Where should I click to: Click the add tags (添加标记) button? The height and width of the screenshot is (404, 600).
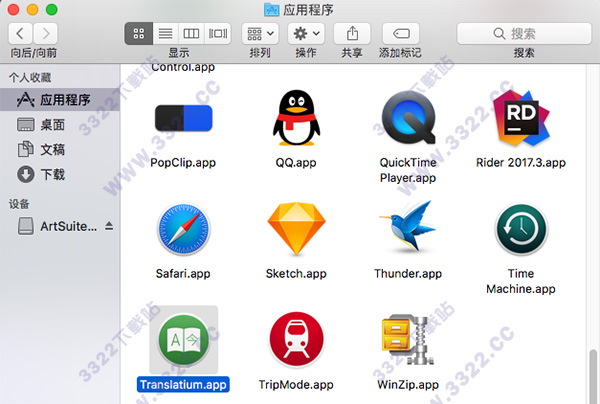coord(401,34)
